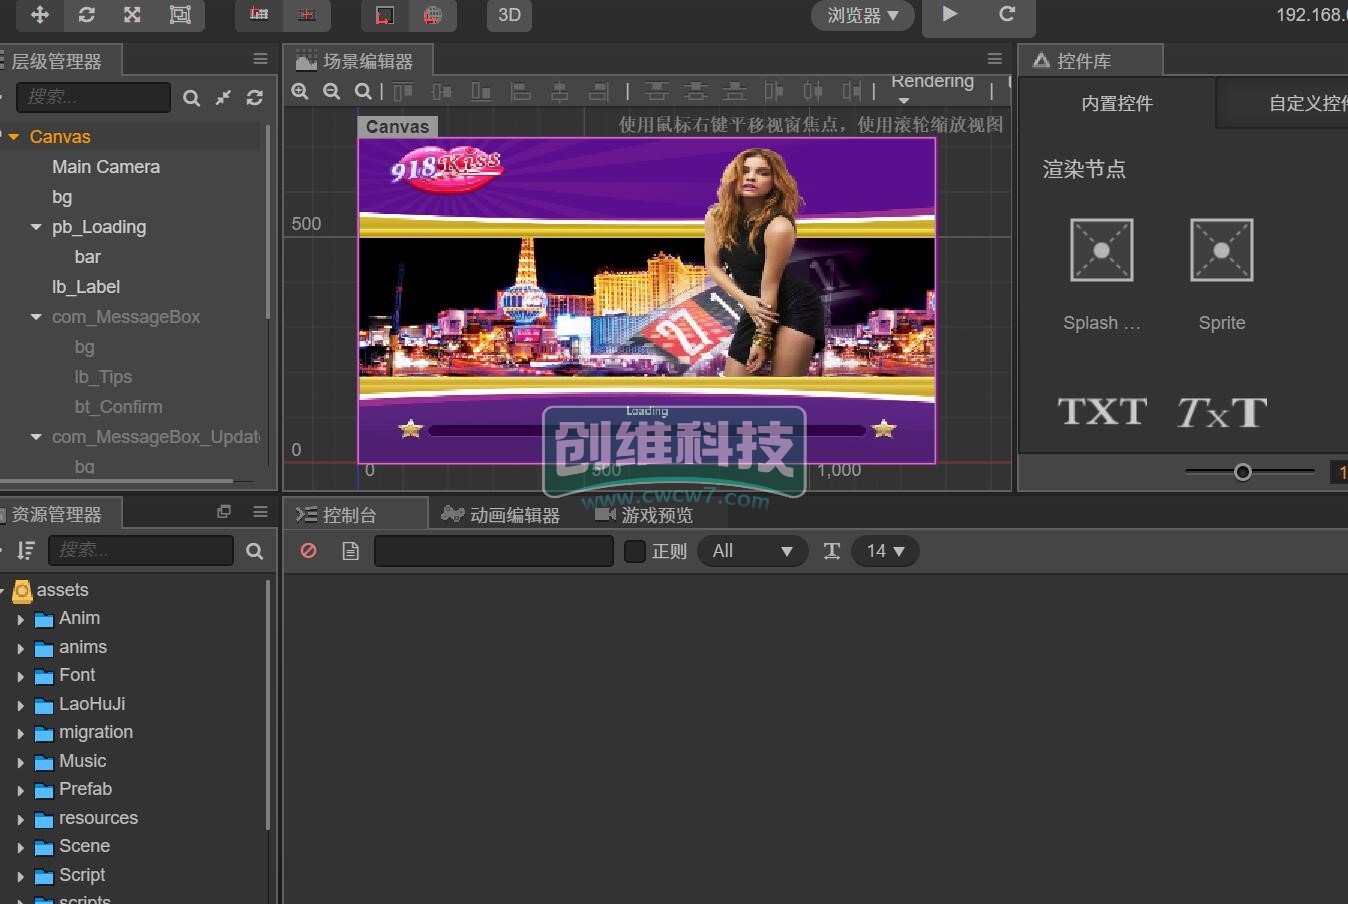
Task: Clear the console with red clear icon
Action: [x=309, y=551]
